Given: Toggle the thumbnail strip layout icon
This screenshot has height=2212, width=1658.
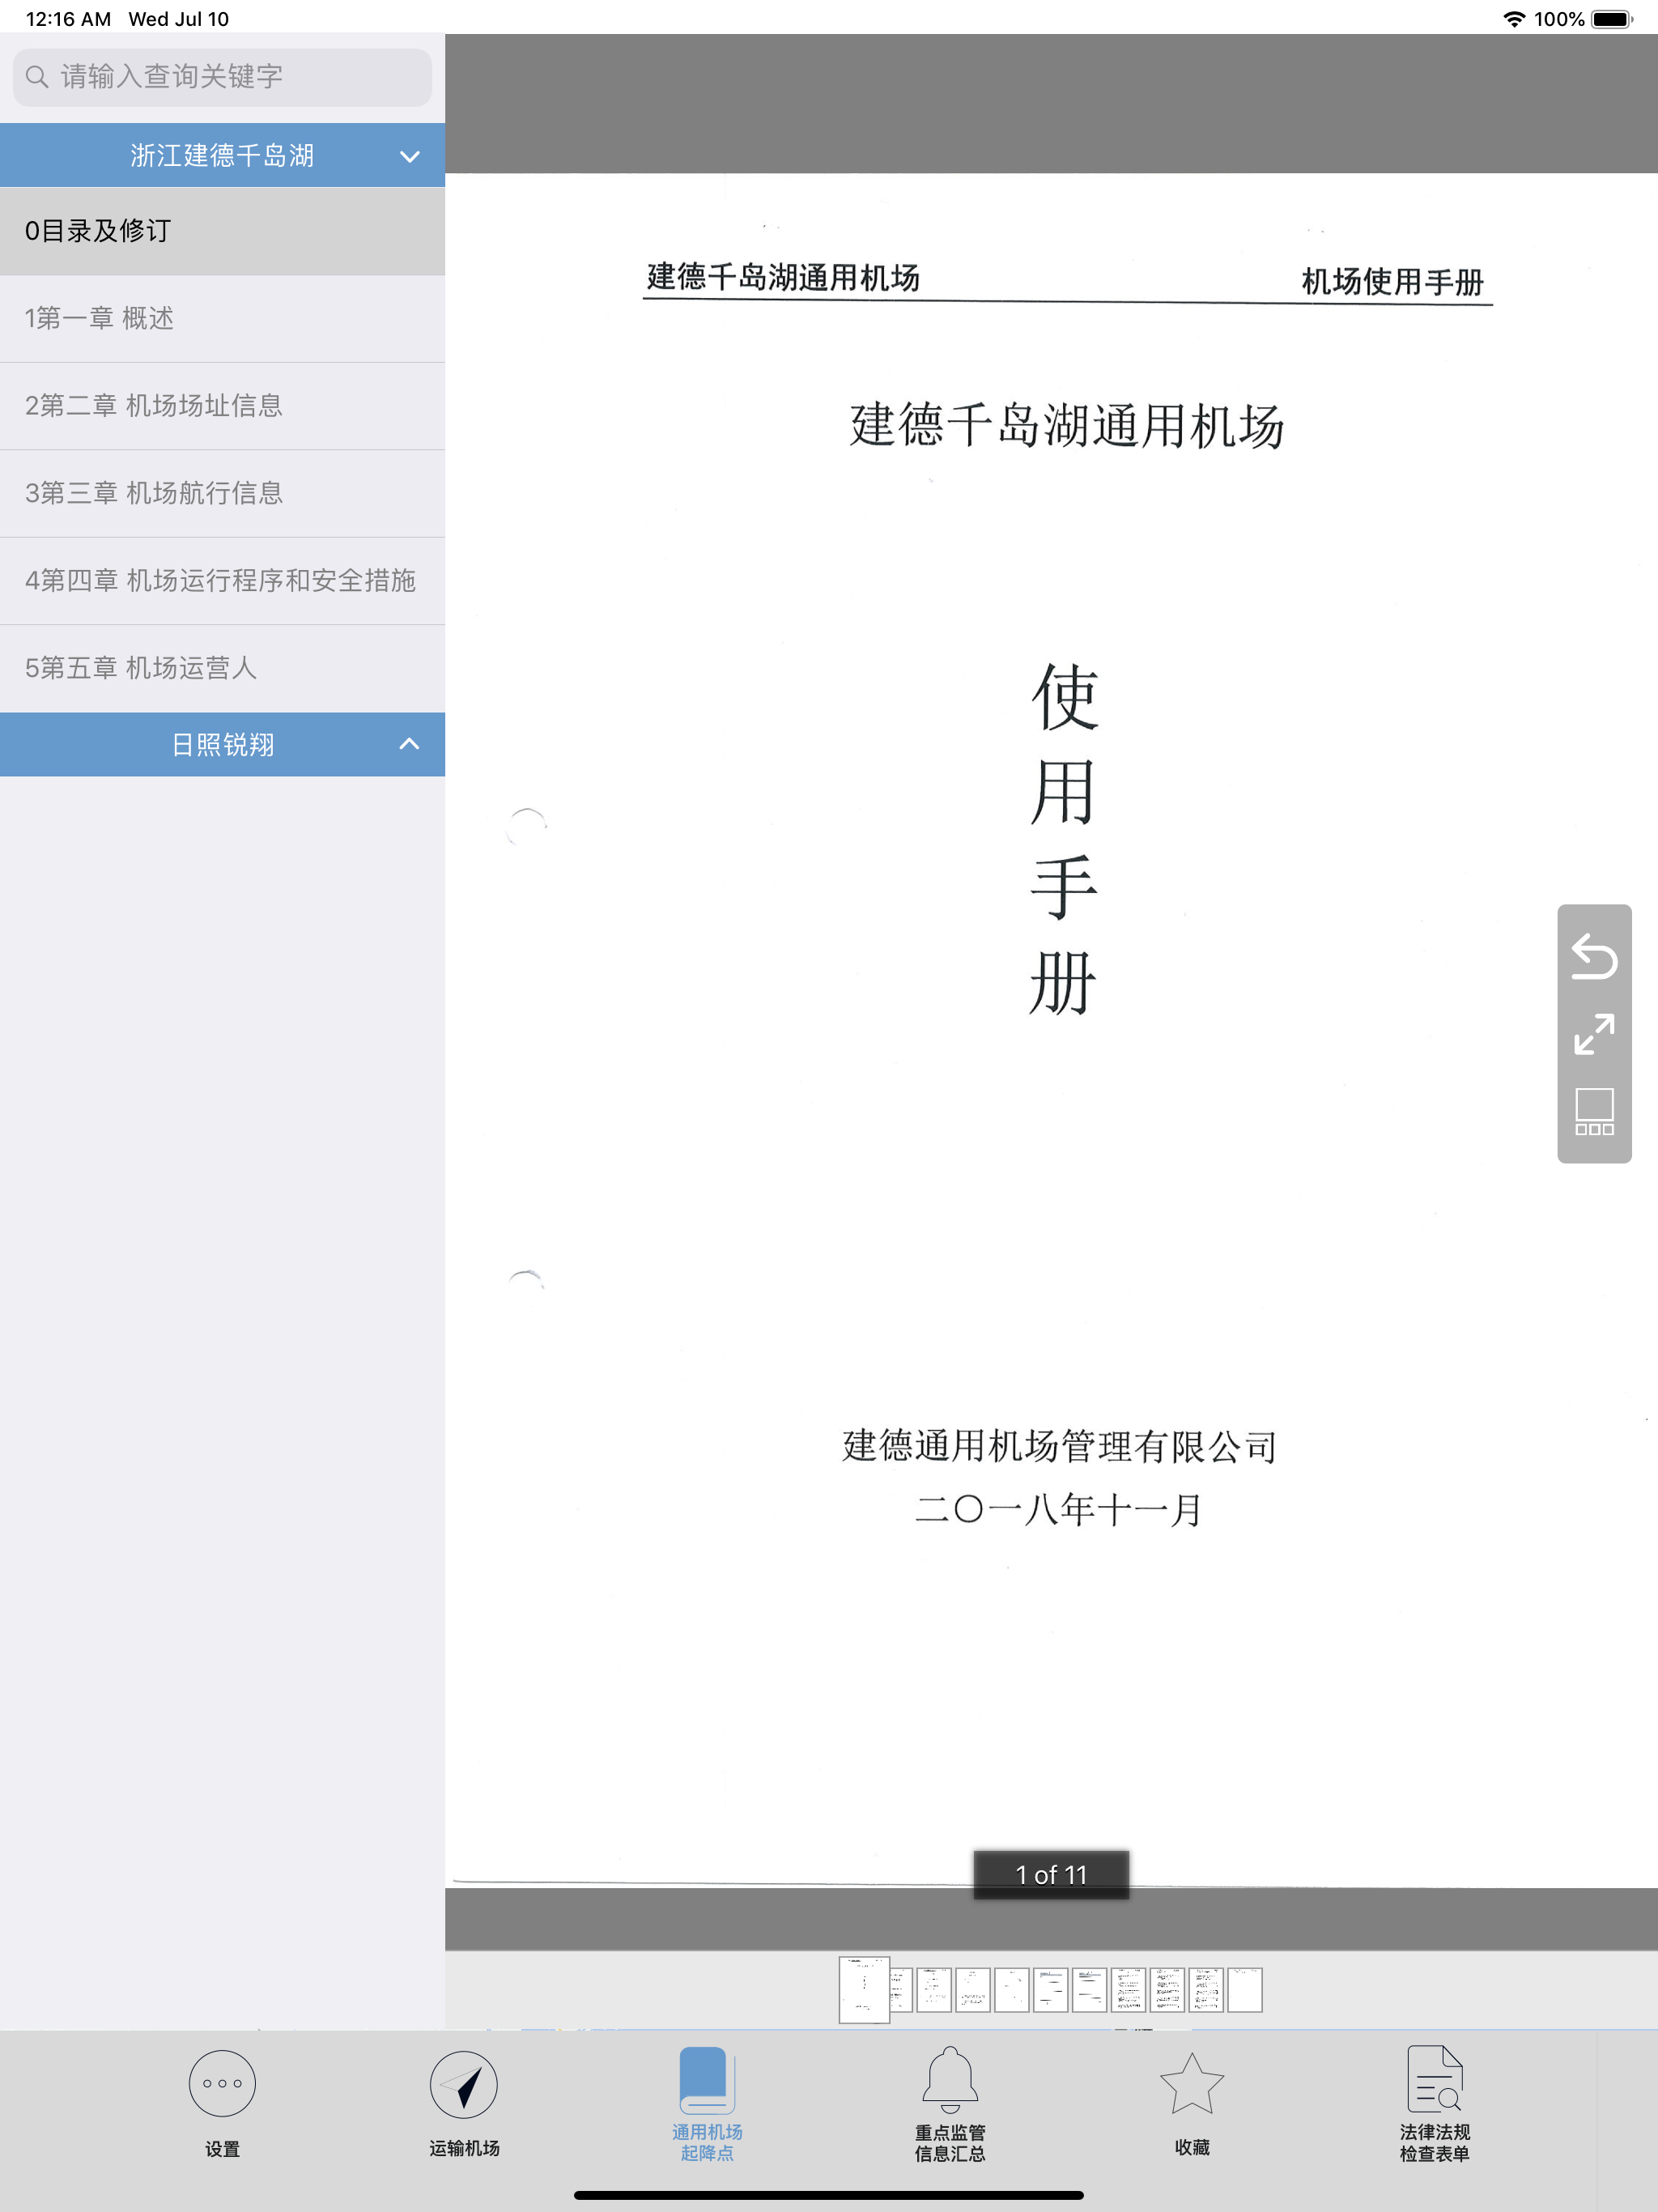Looking at the screenshot, I should [x=1594, y=1112].
